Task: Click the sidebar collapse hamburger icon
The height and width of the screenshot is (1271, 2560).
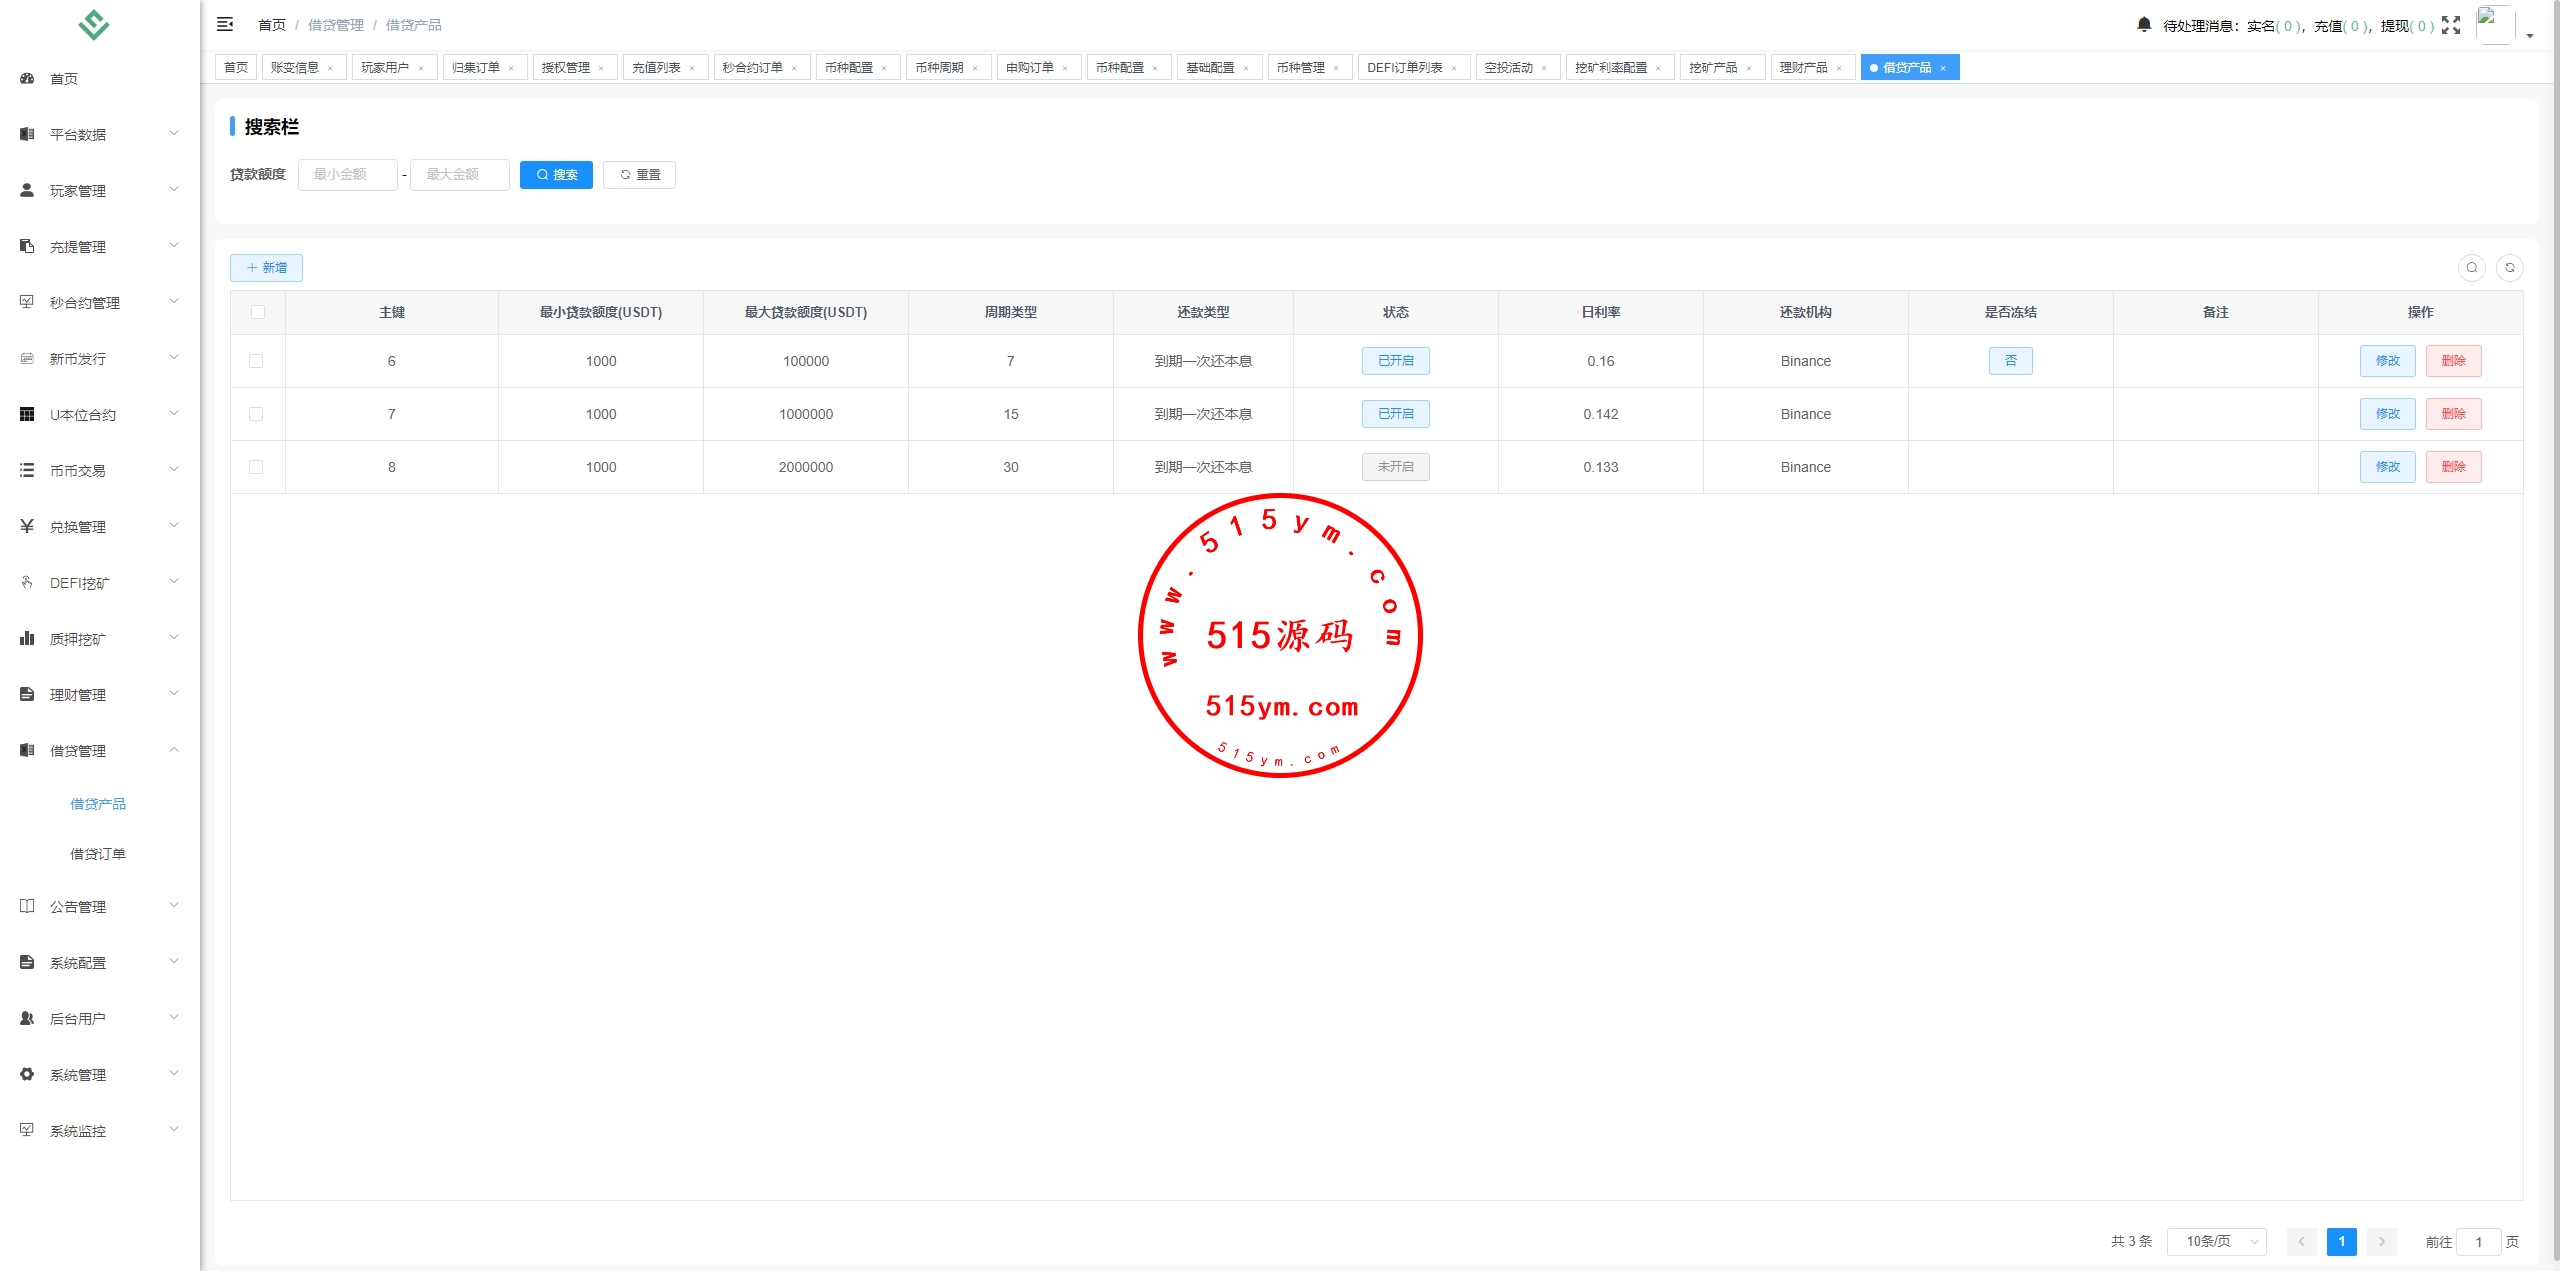Action: tap(225, 24)
